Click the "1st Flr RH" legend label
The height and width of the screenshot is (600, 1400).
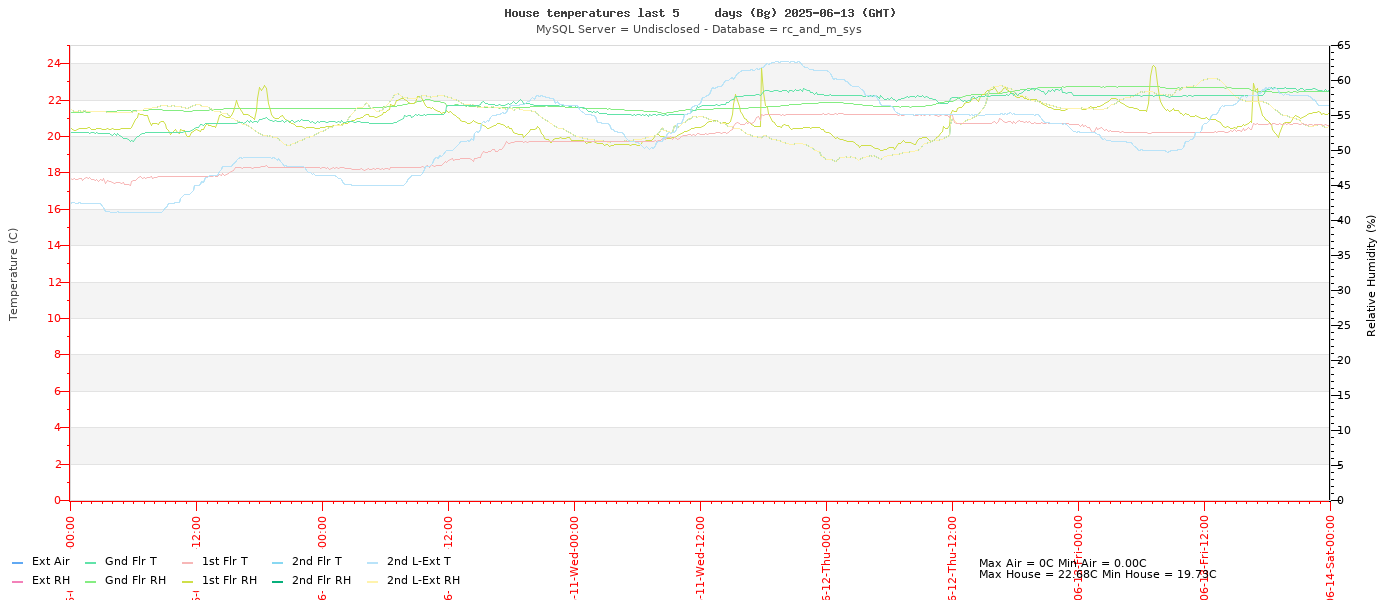coord(229,580)
